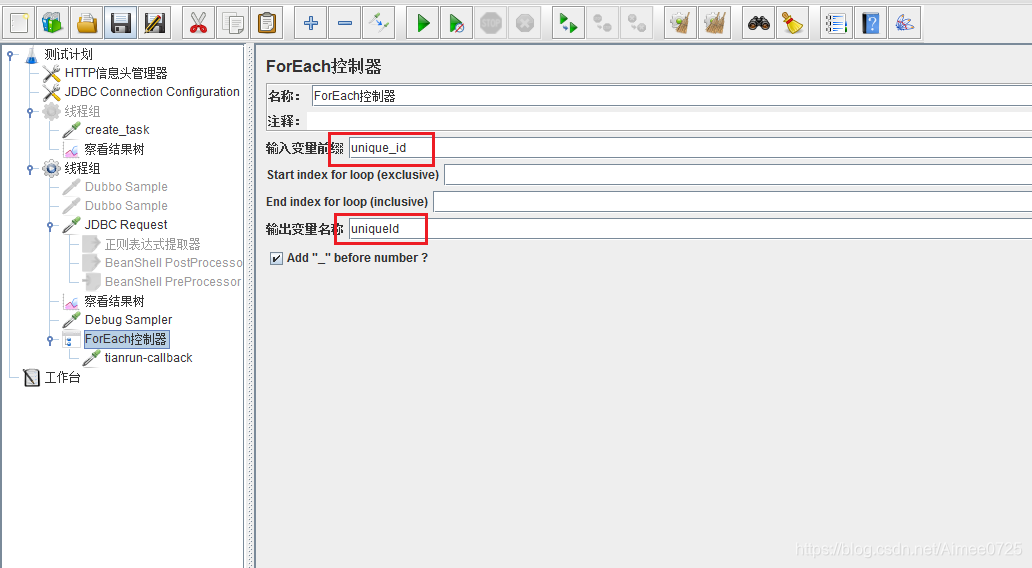Select BeanShell PreProcessor in tree
This screenshot has width=1032, height=568.
click(173, 282)
